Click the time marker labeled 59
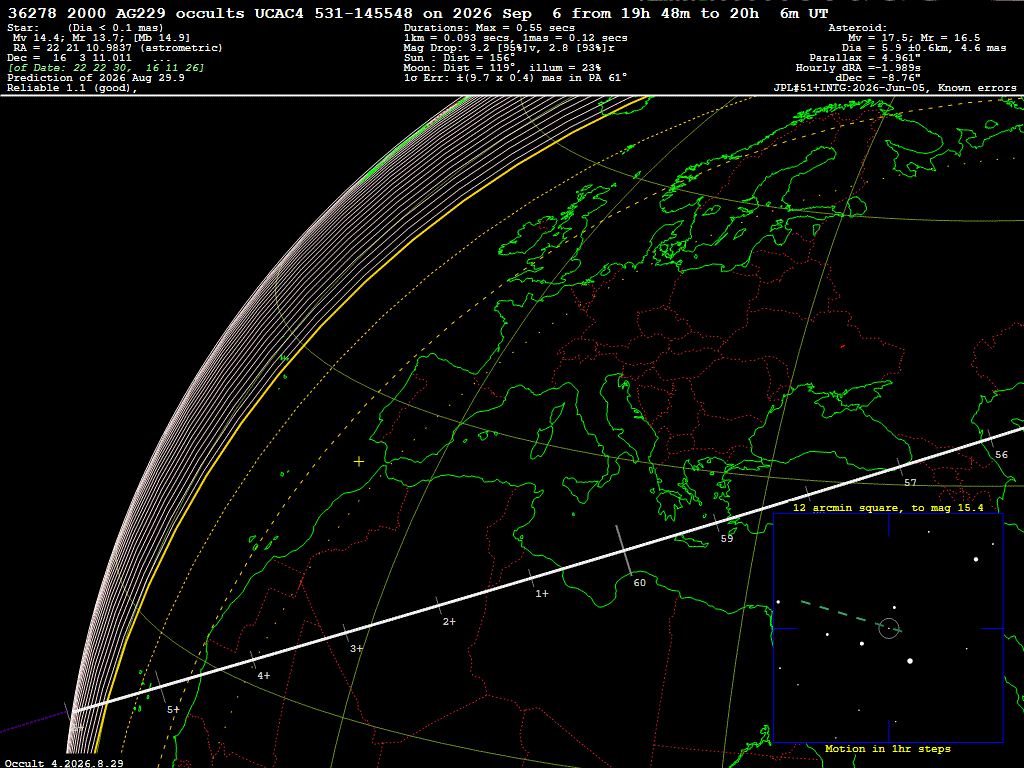This screenshot has height=768, width=1024. pyautogui.click(x=727, y=539)
